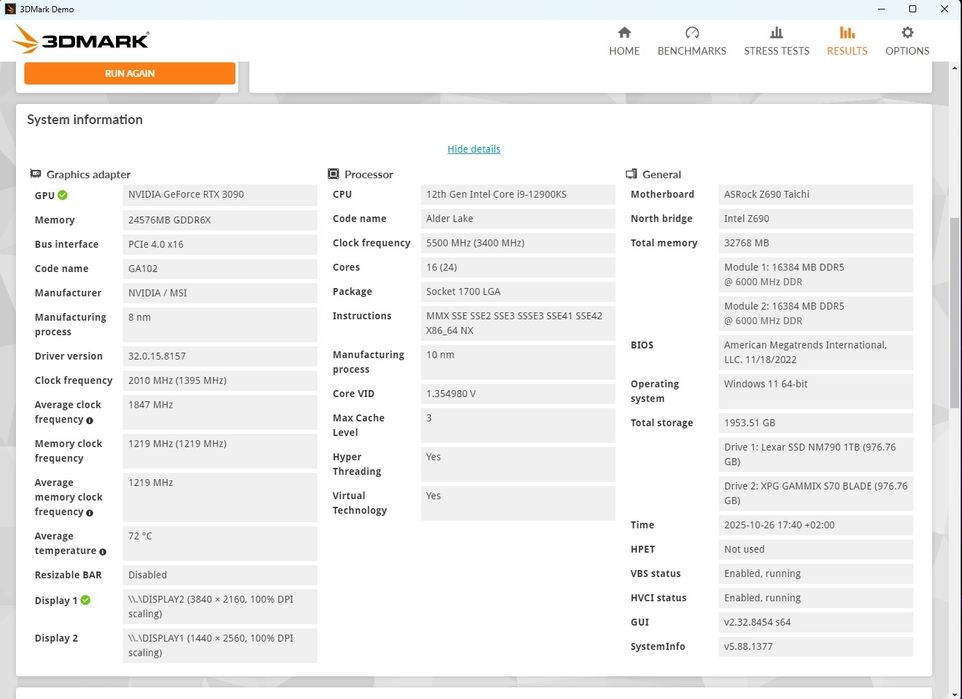
Task: Select the Intel Z690 north bridge value
Action: [816, 218]
